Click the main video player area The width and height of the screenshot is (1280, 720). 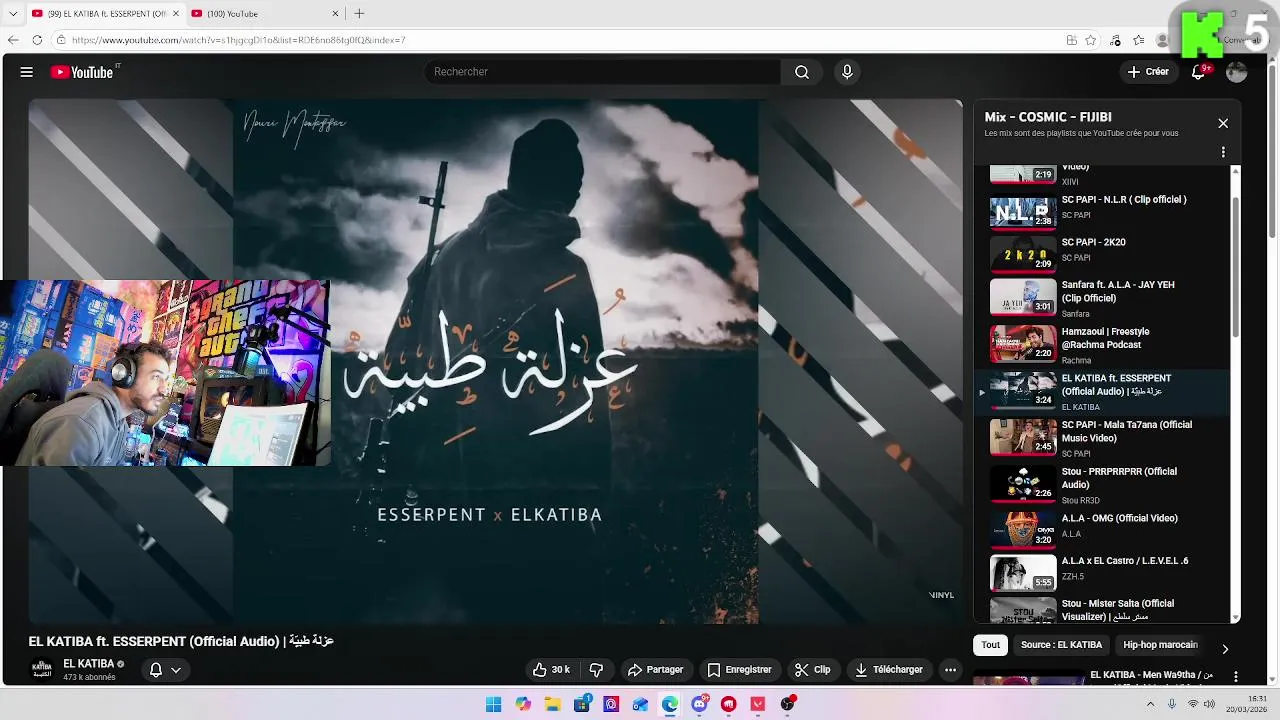pyautogui.click(x=495, y=361)
